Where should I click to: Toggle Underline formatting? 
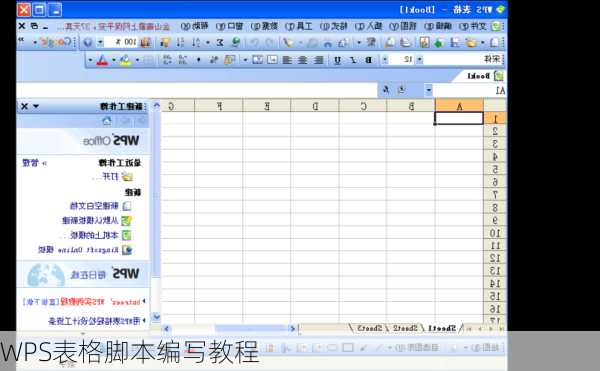tap(338, 60)
